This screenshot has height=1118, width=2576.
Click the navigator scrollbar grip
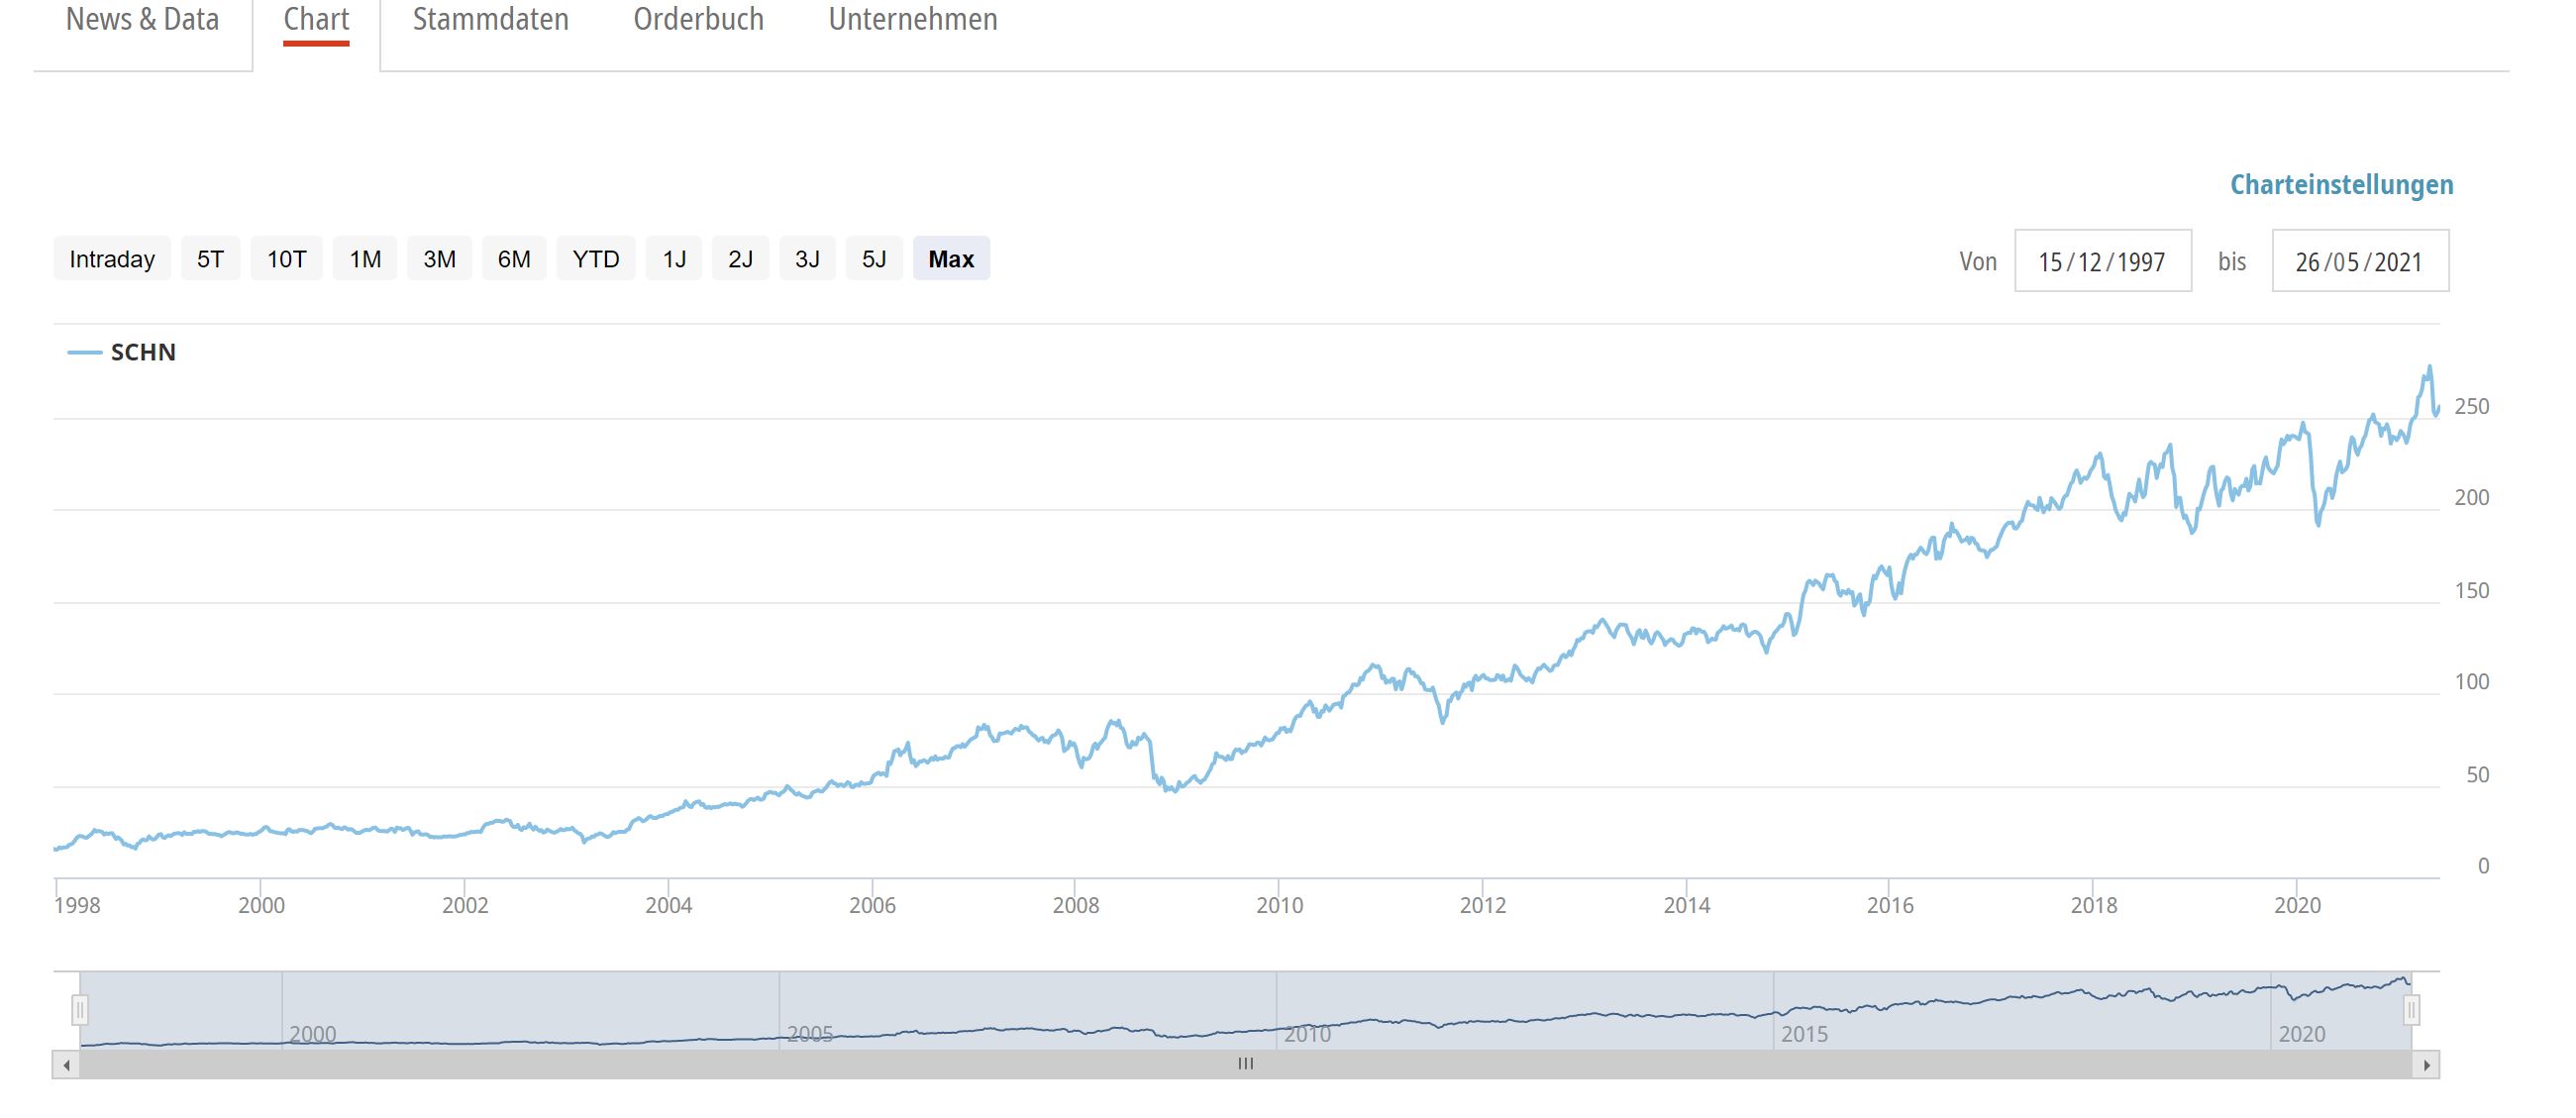pos(1245,1064)
